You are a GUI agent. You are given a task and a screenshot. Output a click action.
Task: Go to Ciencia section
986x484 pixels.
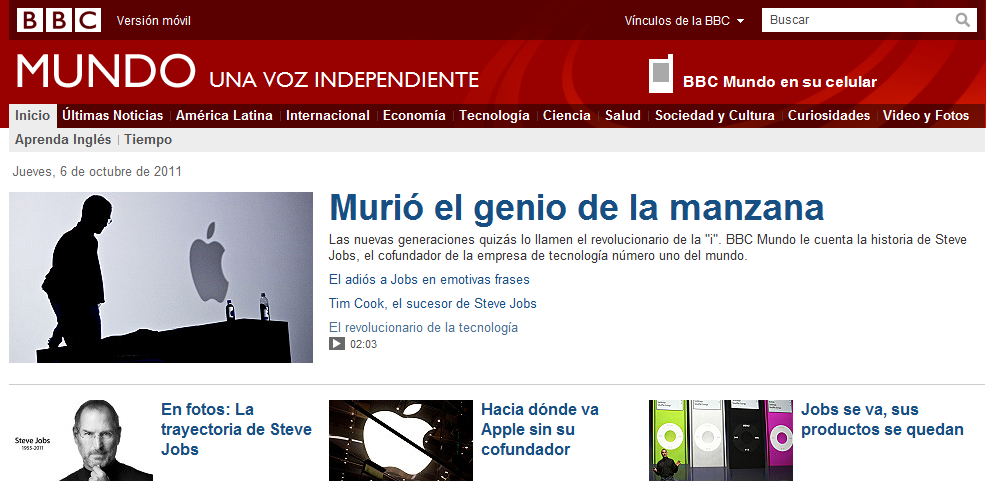tap(567, 116)
